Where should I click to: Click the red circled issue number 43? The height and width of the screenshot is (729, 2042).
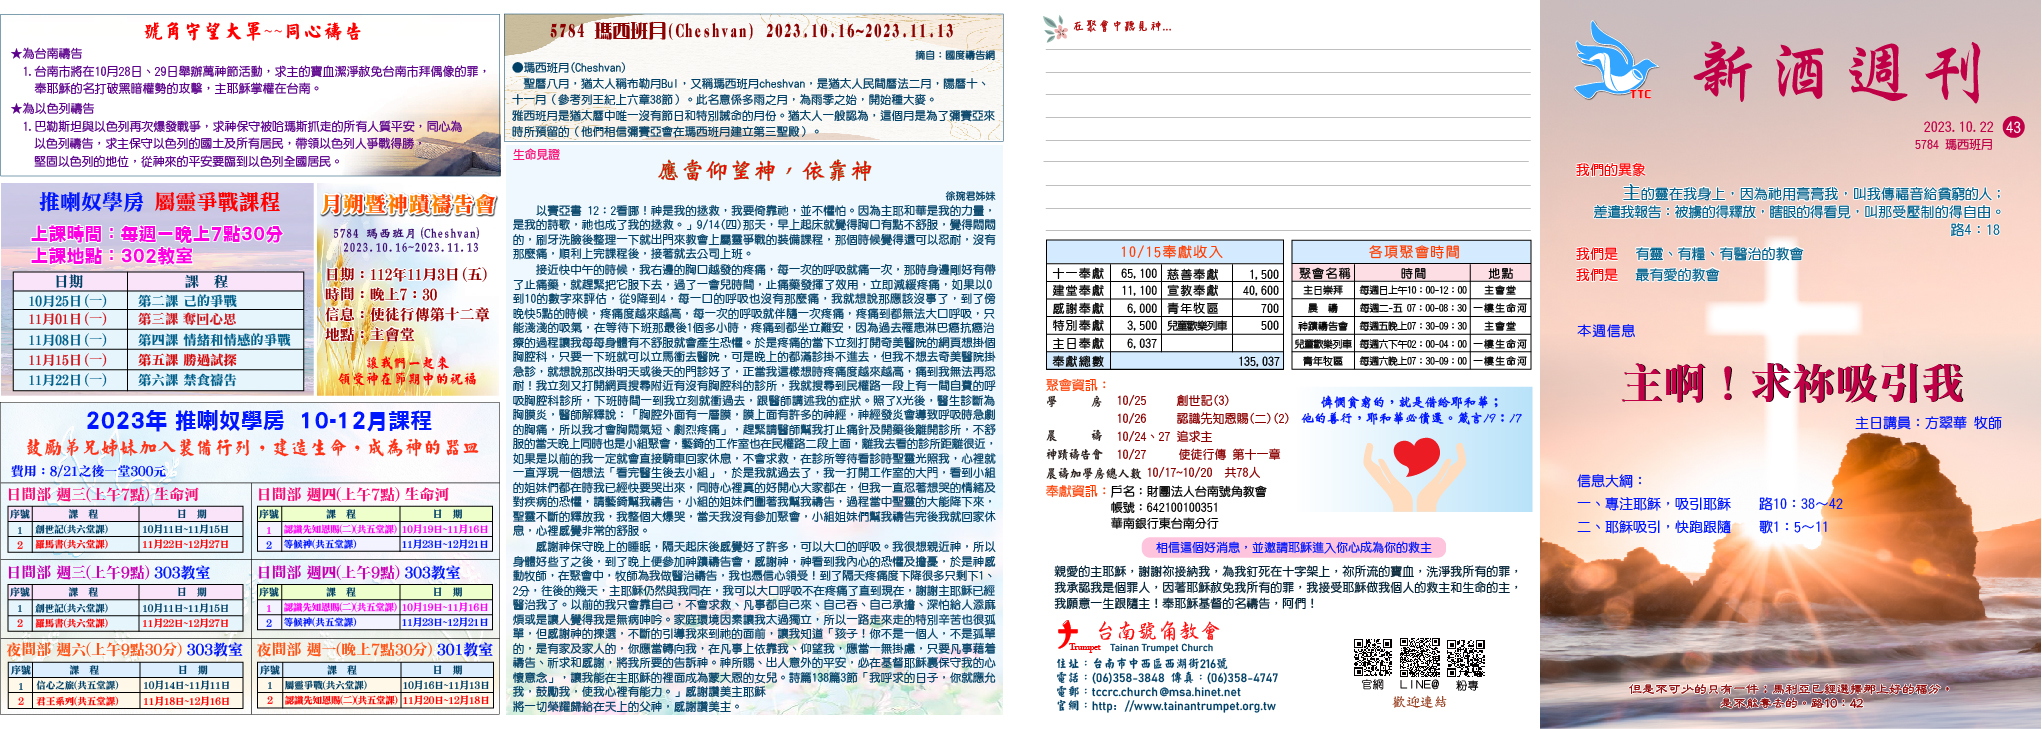[x=2013, y=127]
